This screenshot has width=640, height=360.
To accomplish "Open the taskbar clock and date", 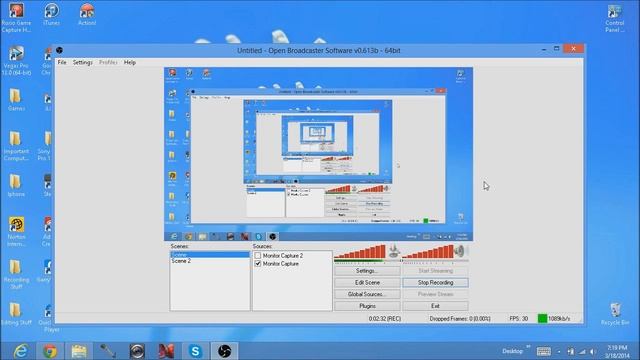I will [x=617, y=351].
